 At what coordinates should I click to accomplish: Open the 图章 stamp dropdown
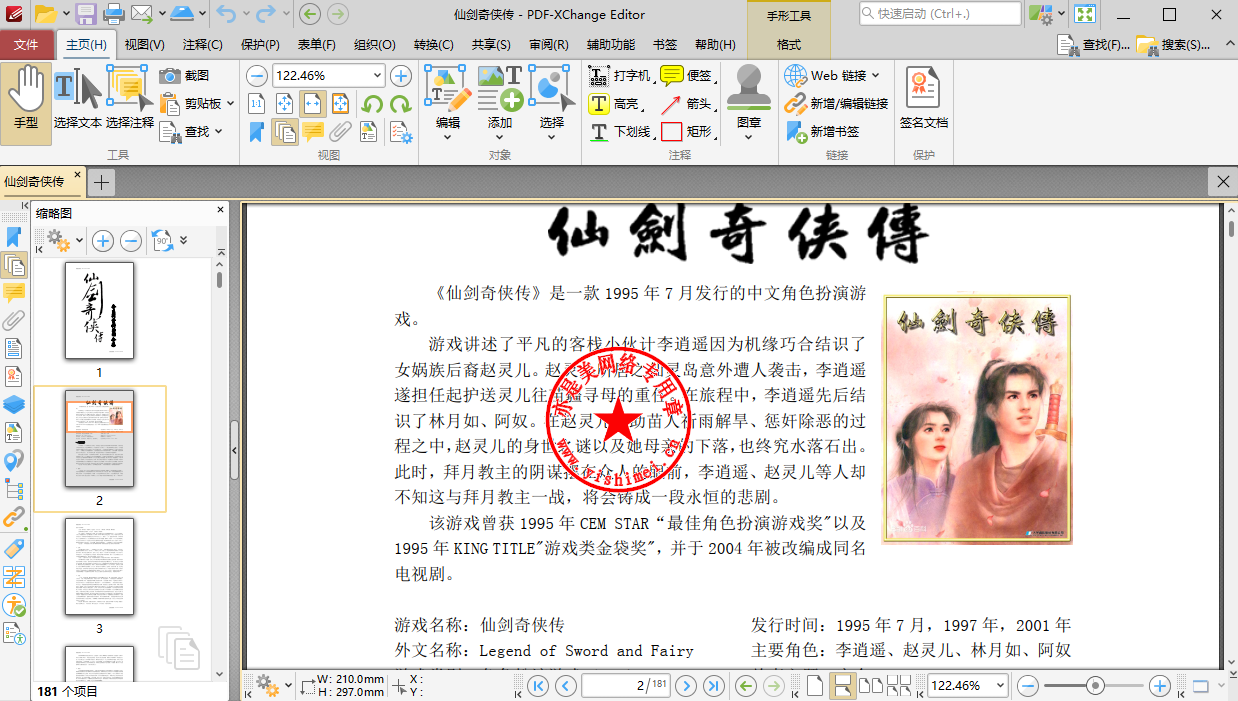(749, 102)
